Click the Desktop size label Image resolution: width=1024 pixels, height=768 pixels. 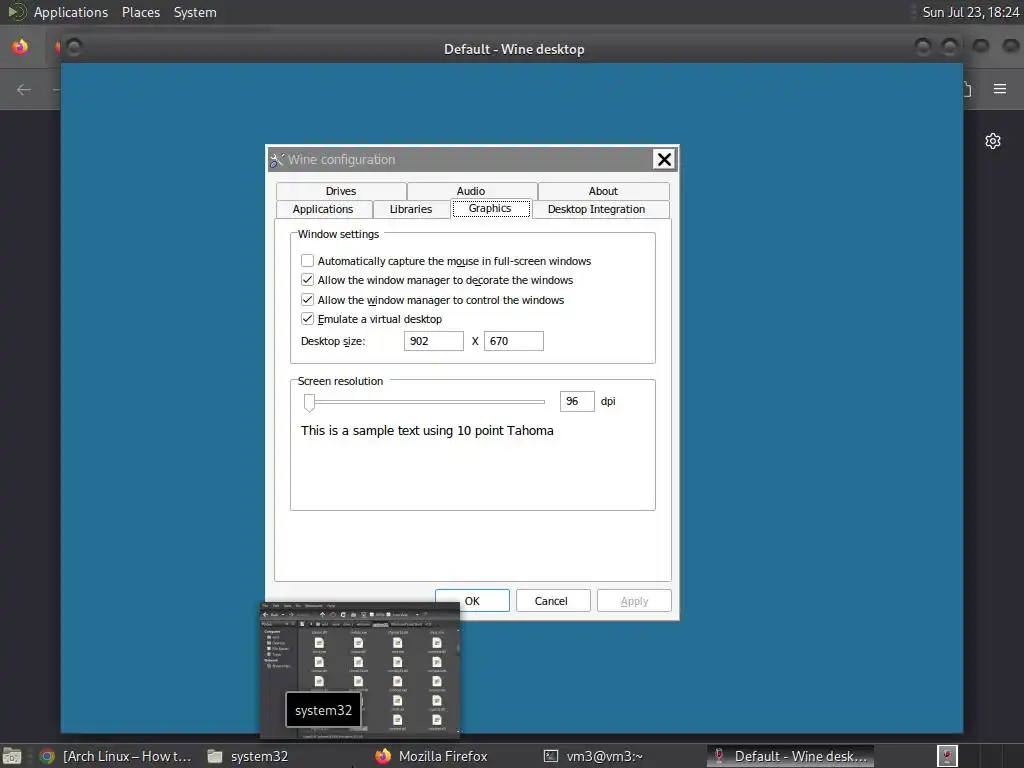[x=333, y=341]
